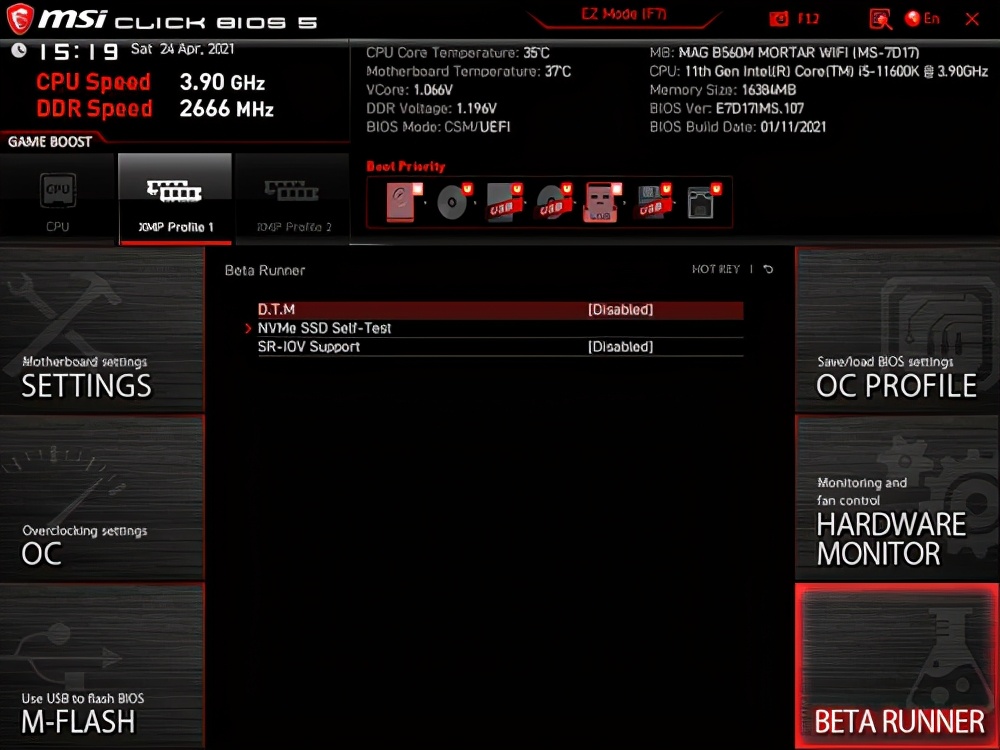Select the BETA RUNNER tile

click(897, 666)
